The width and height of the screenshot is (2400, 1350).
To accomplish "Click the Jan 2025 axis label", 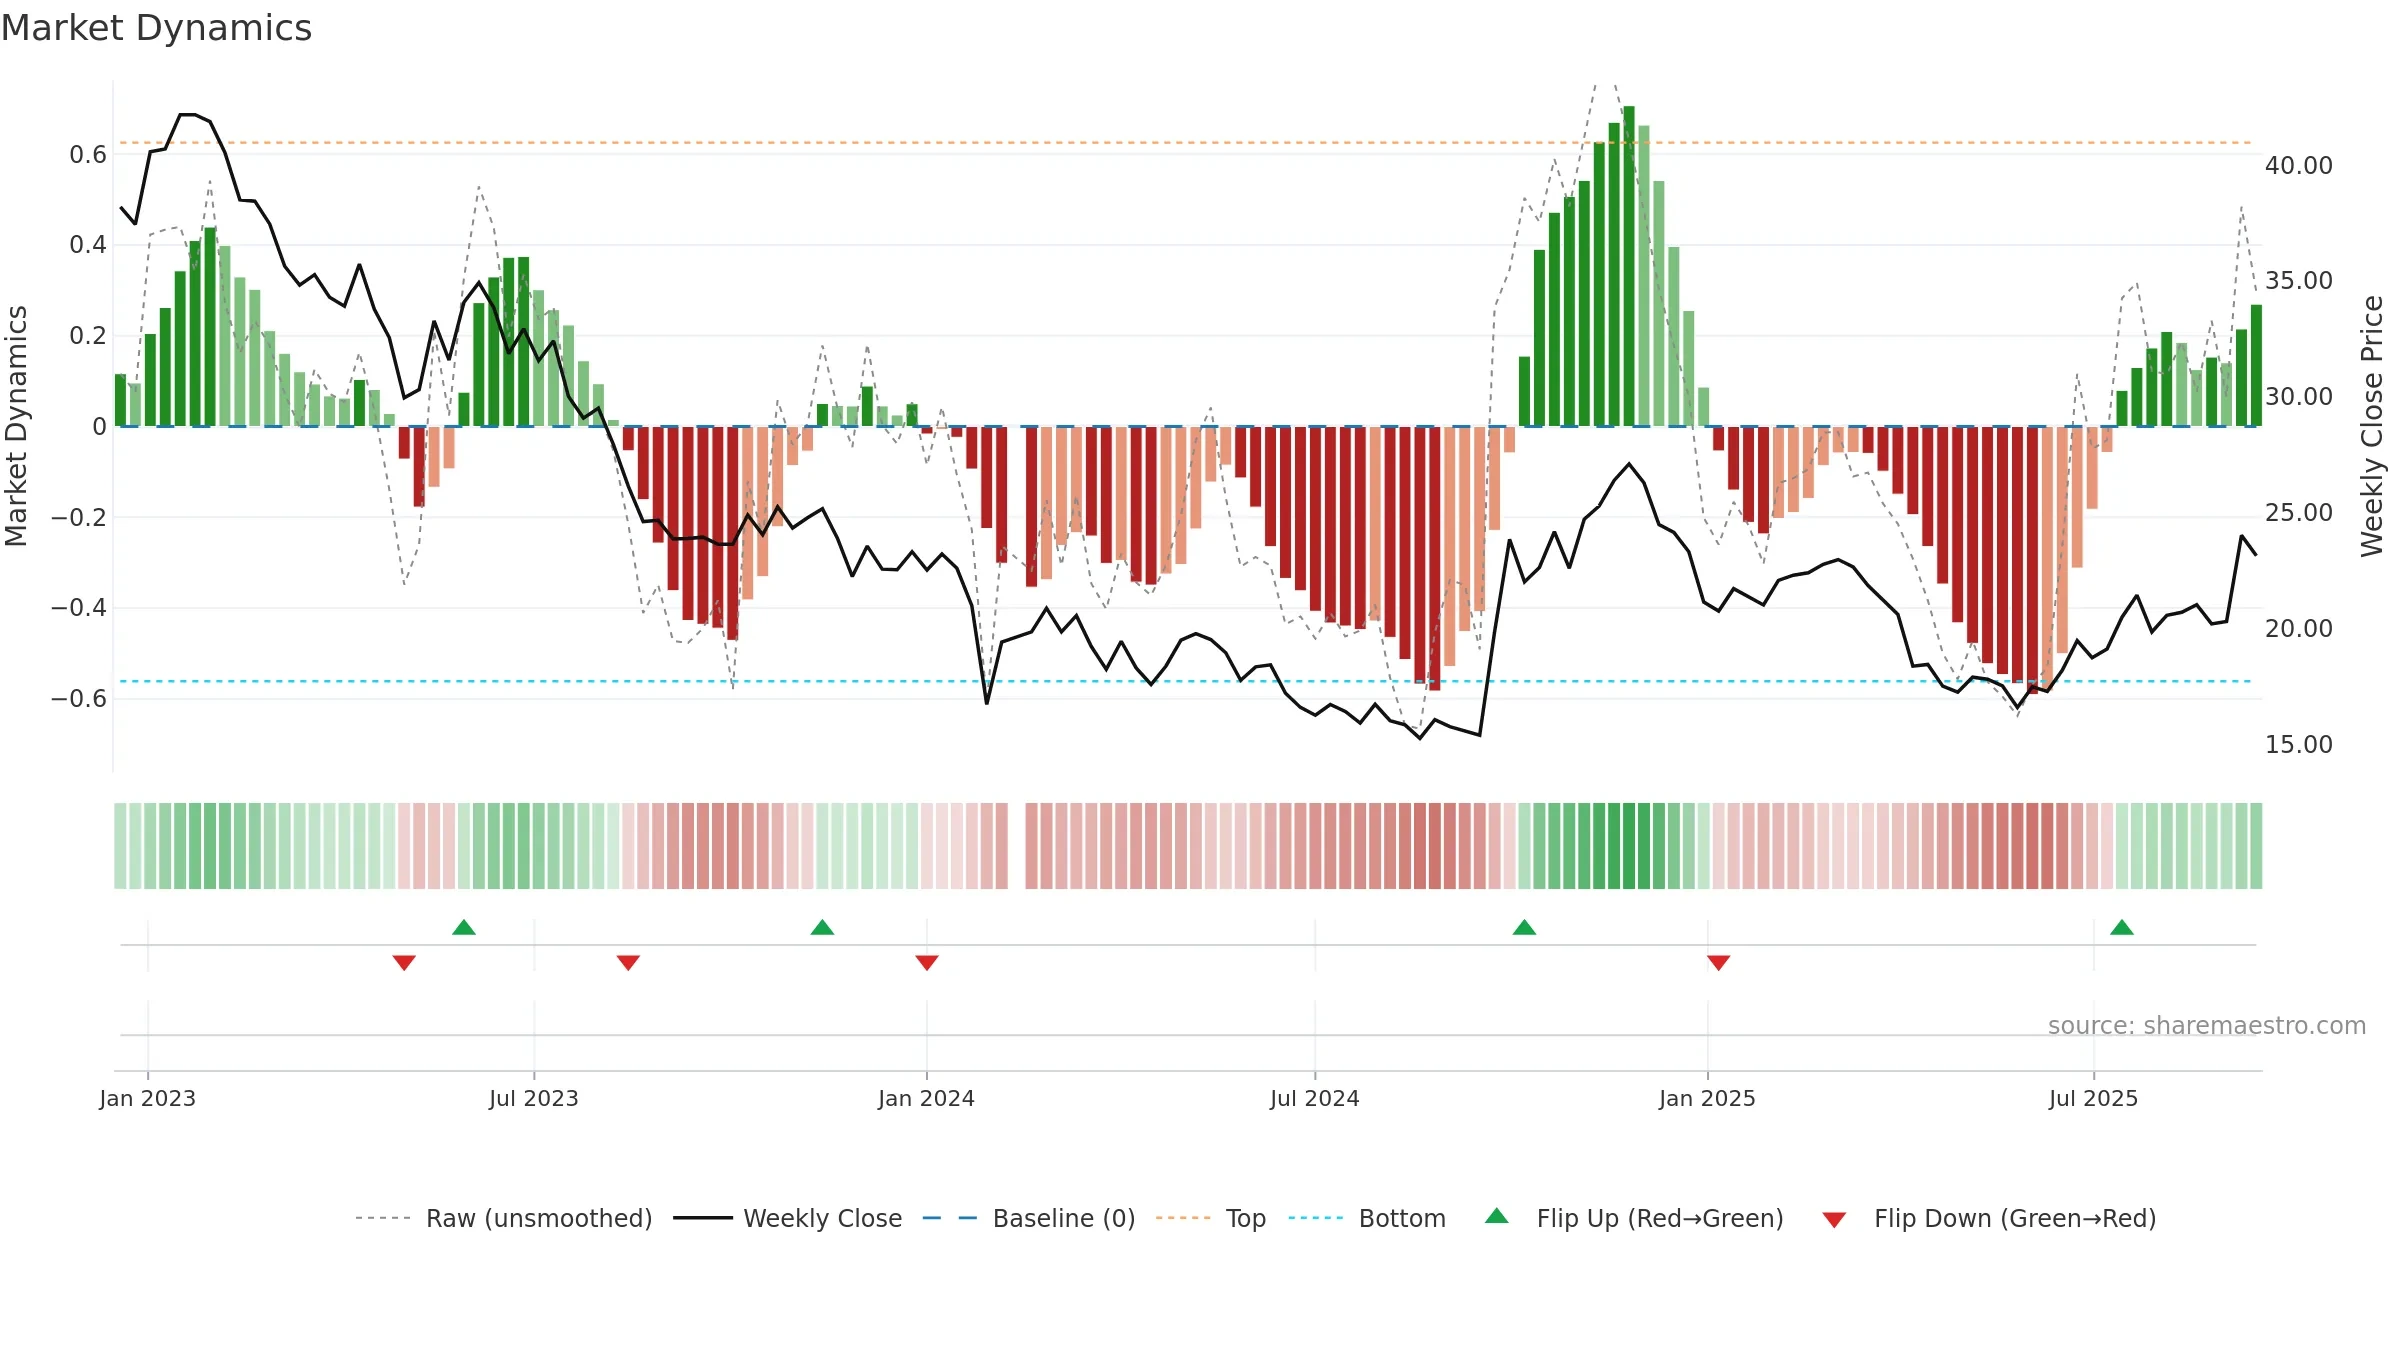I will pos(1708,1098).
